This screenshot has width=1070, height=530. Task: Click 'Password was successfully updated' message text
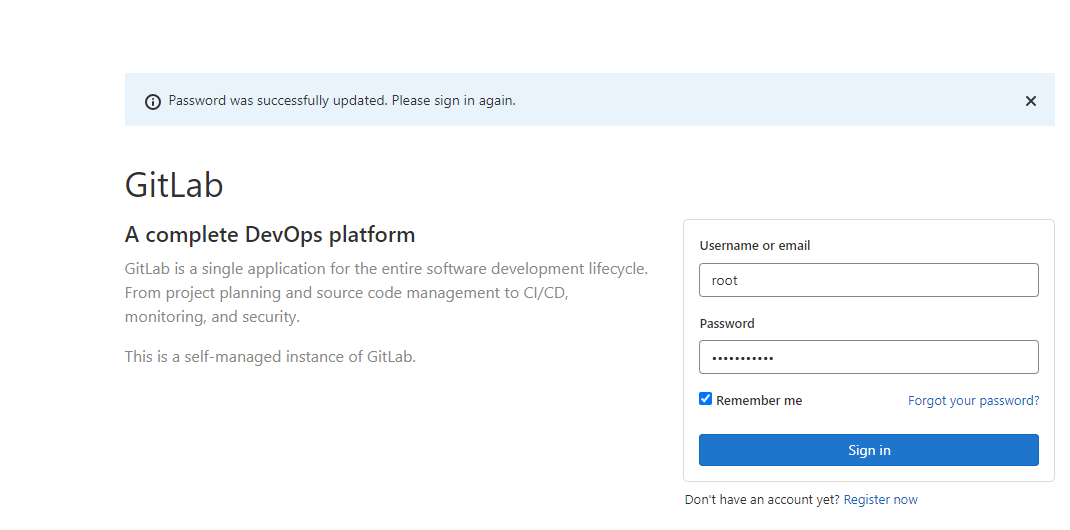(x=342, y=101)
